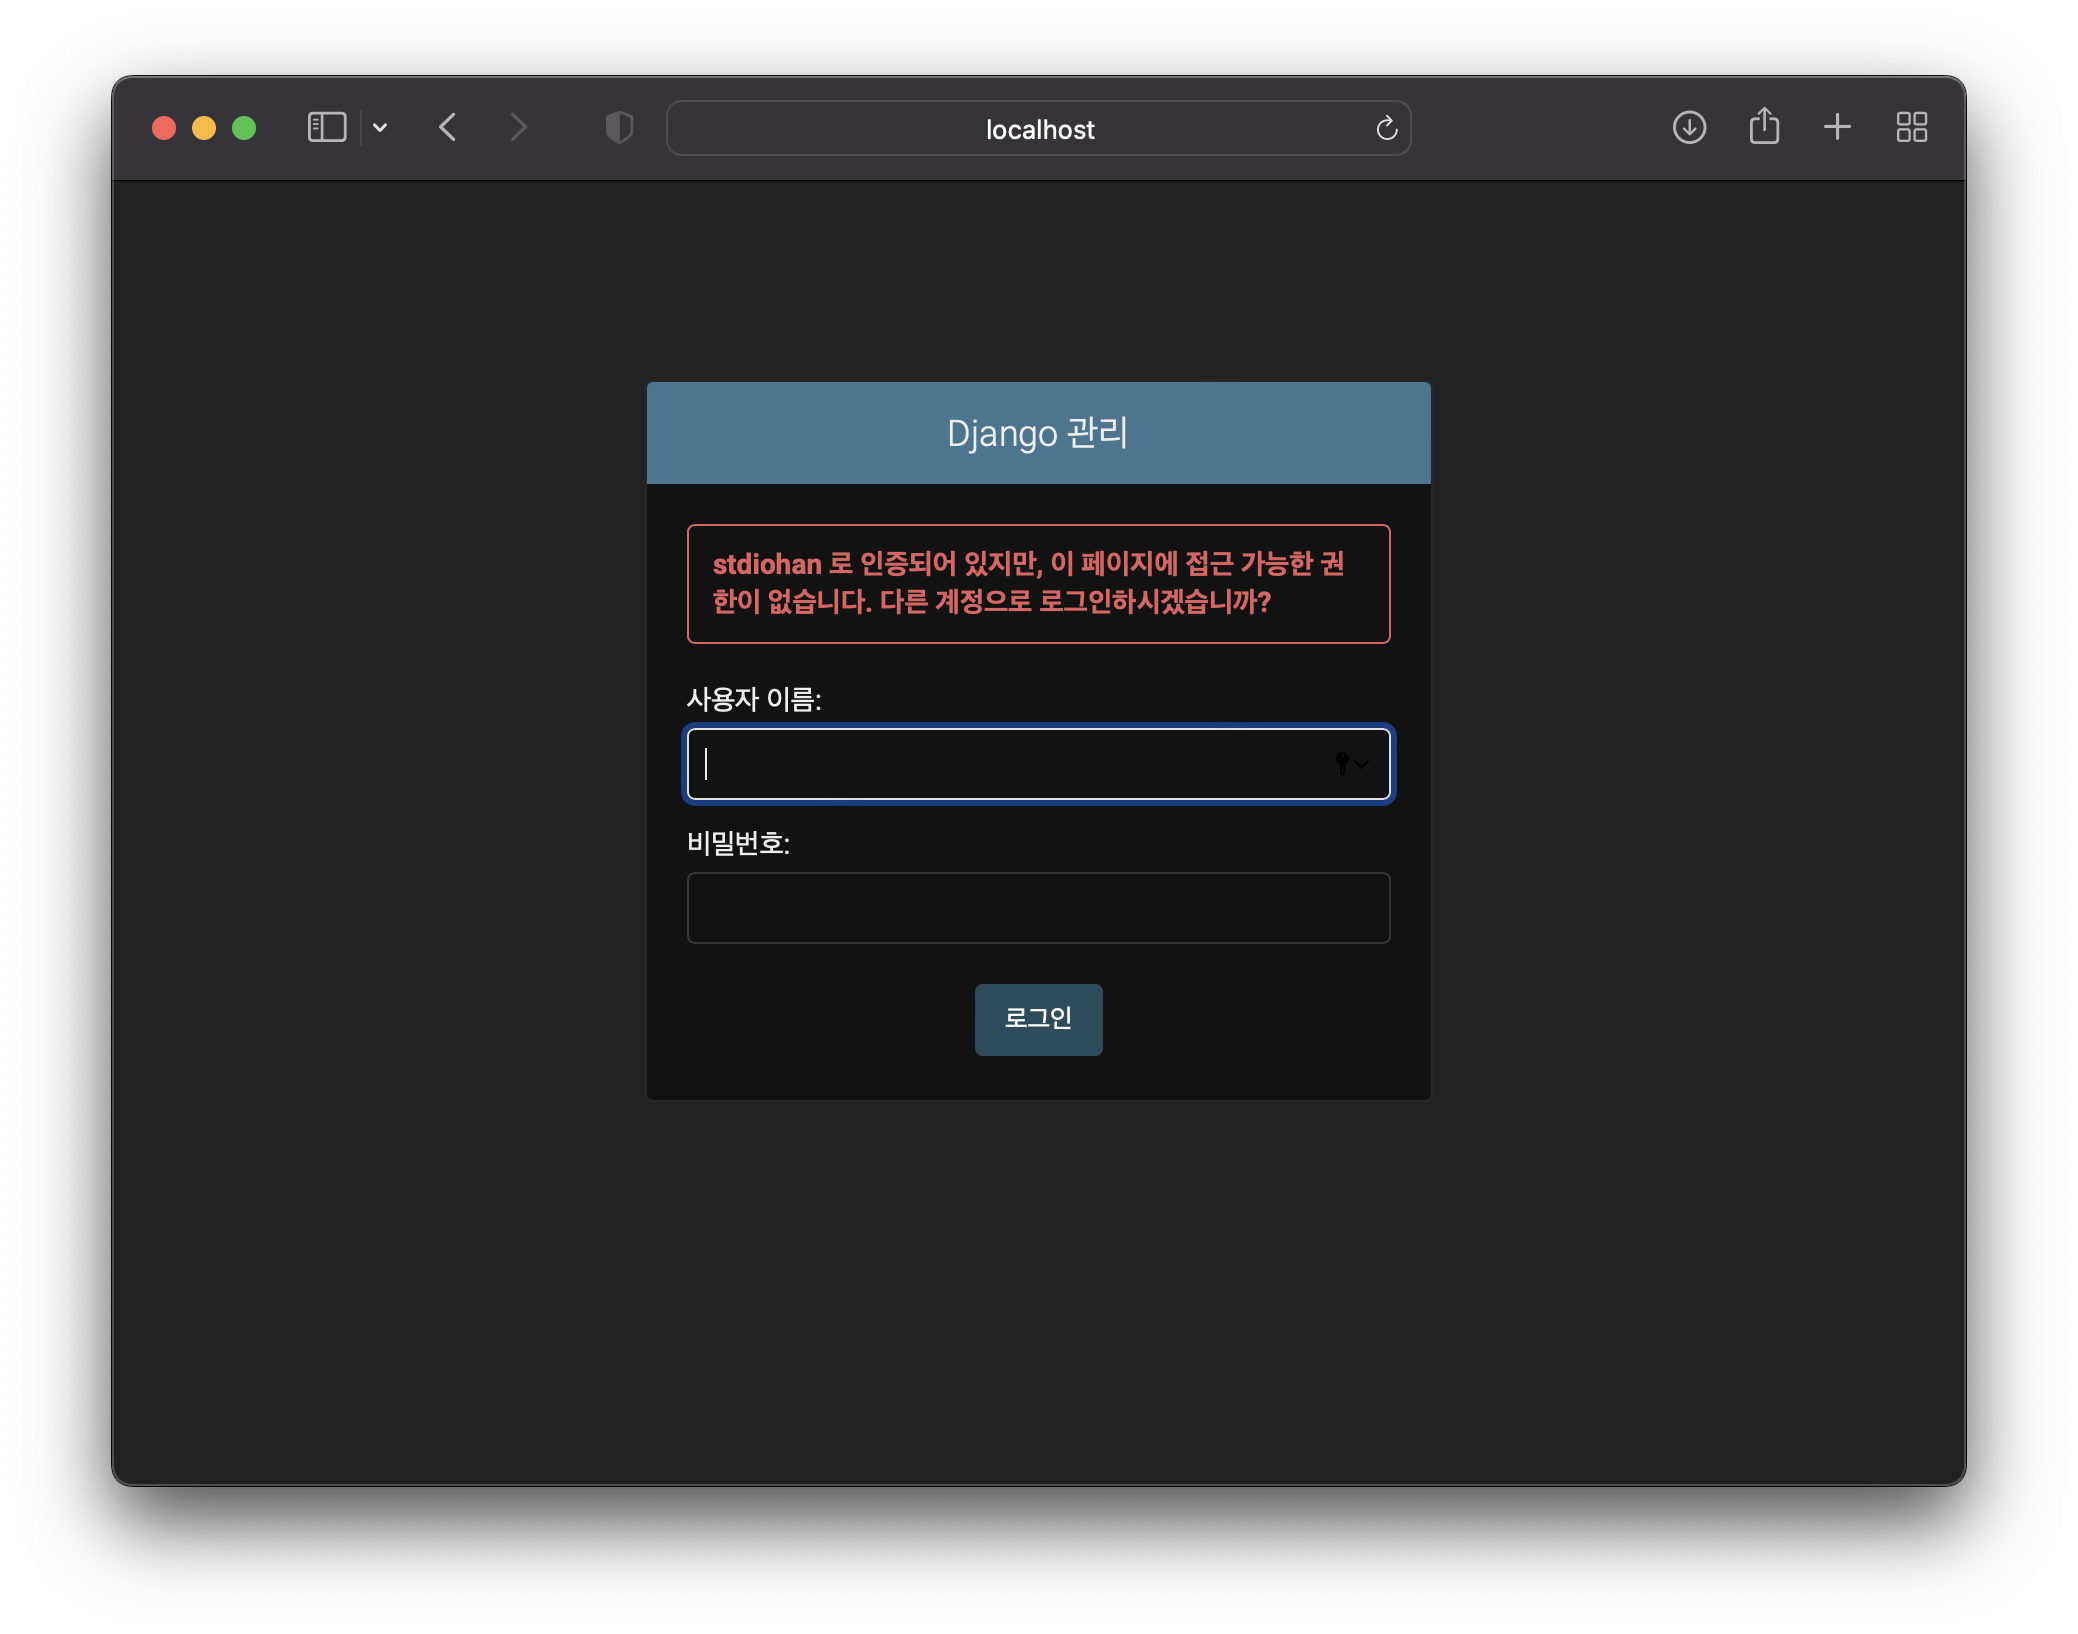Go back to the previous page
The height and width of the screenshot is (1634, 2078).
click(x=448, y=128)
